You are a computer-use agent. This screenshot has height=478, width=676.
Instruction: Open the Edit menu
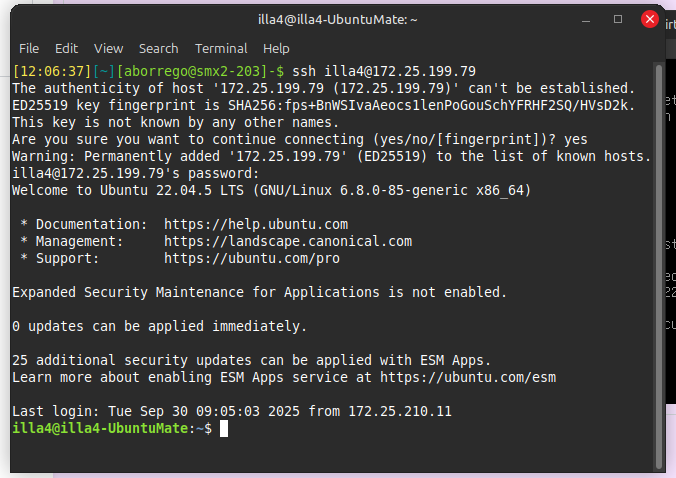pyautogui.click(x=66, y=48)
